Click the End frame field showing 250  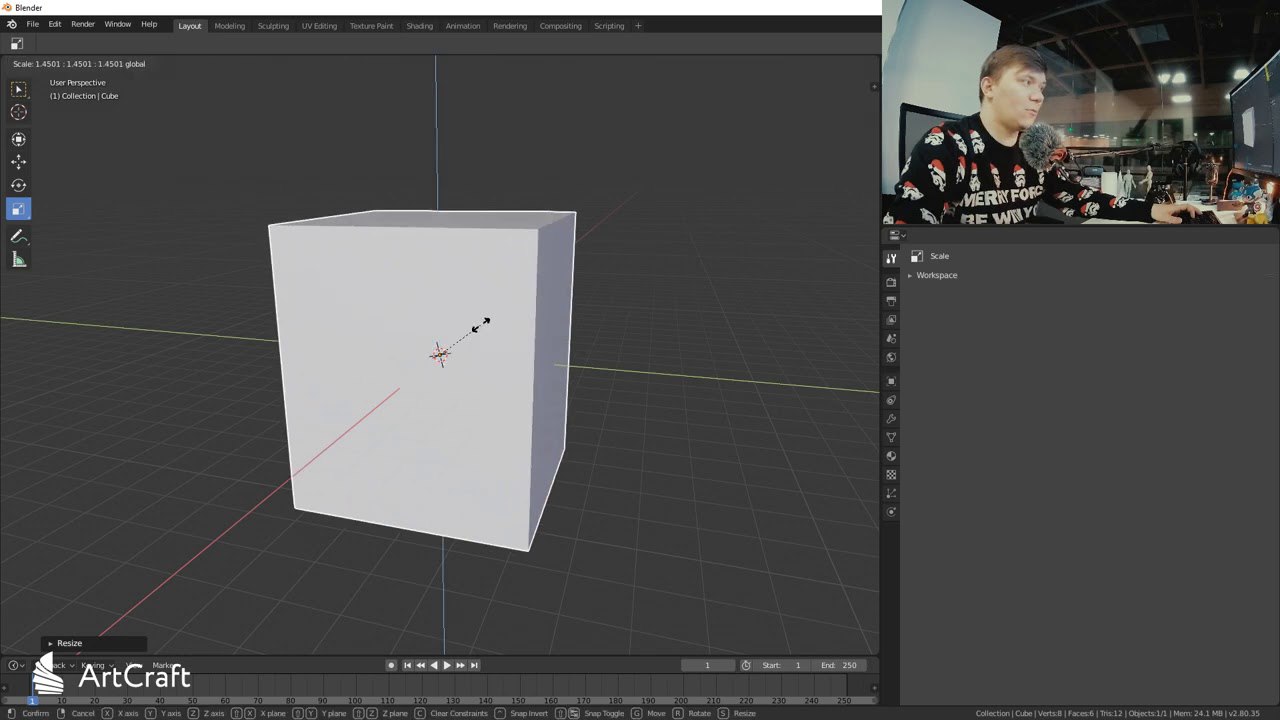(840, 665)
